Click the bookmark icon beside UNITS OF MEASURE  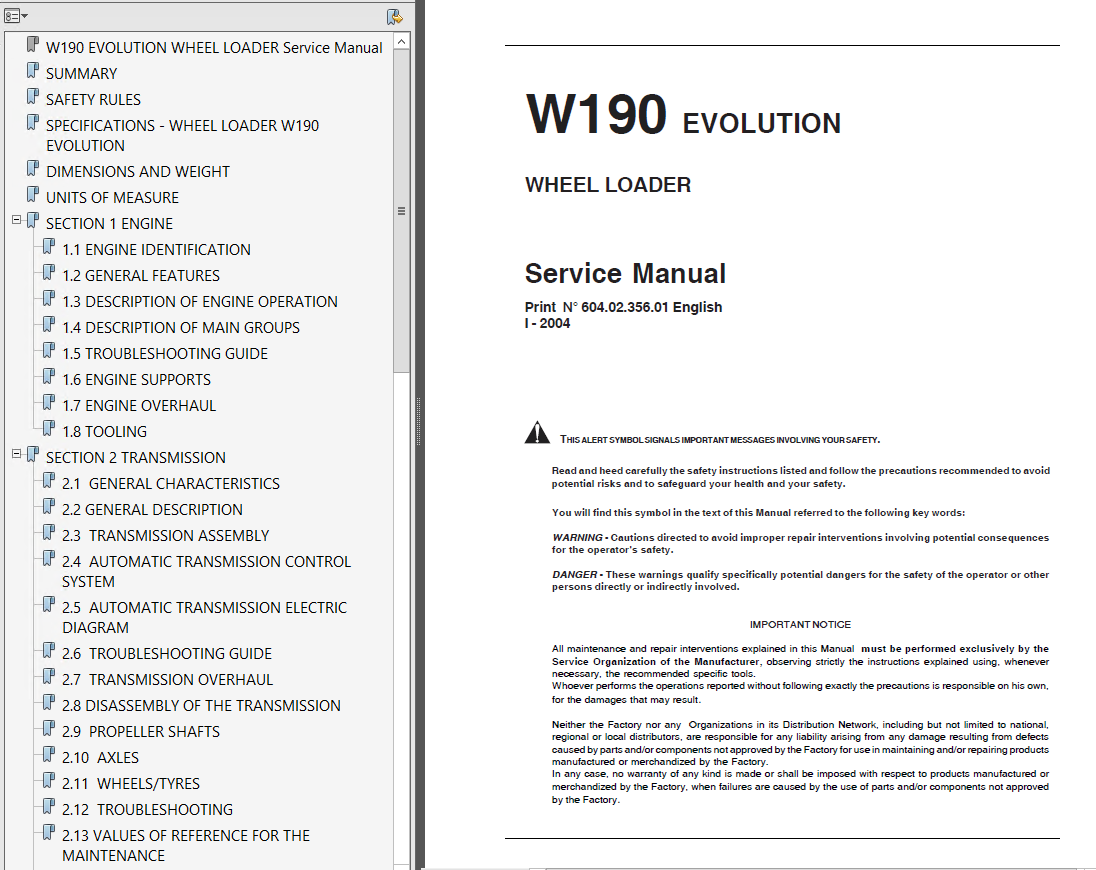click(x=33, y=194)
